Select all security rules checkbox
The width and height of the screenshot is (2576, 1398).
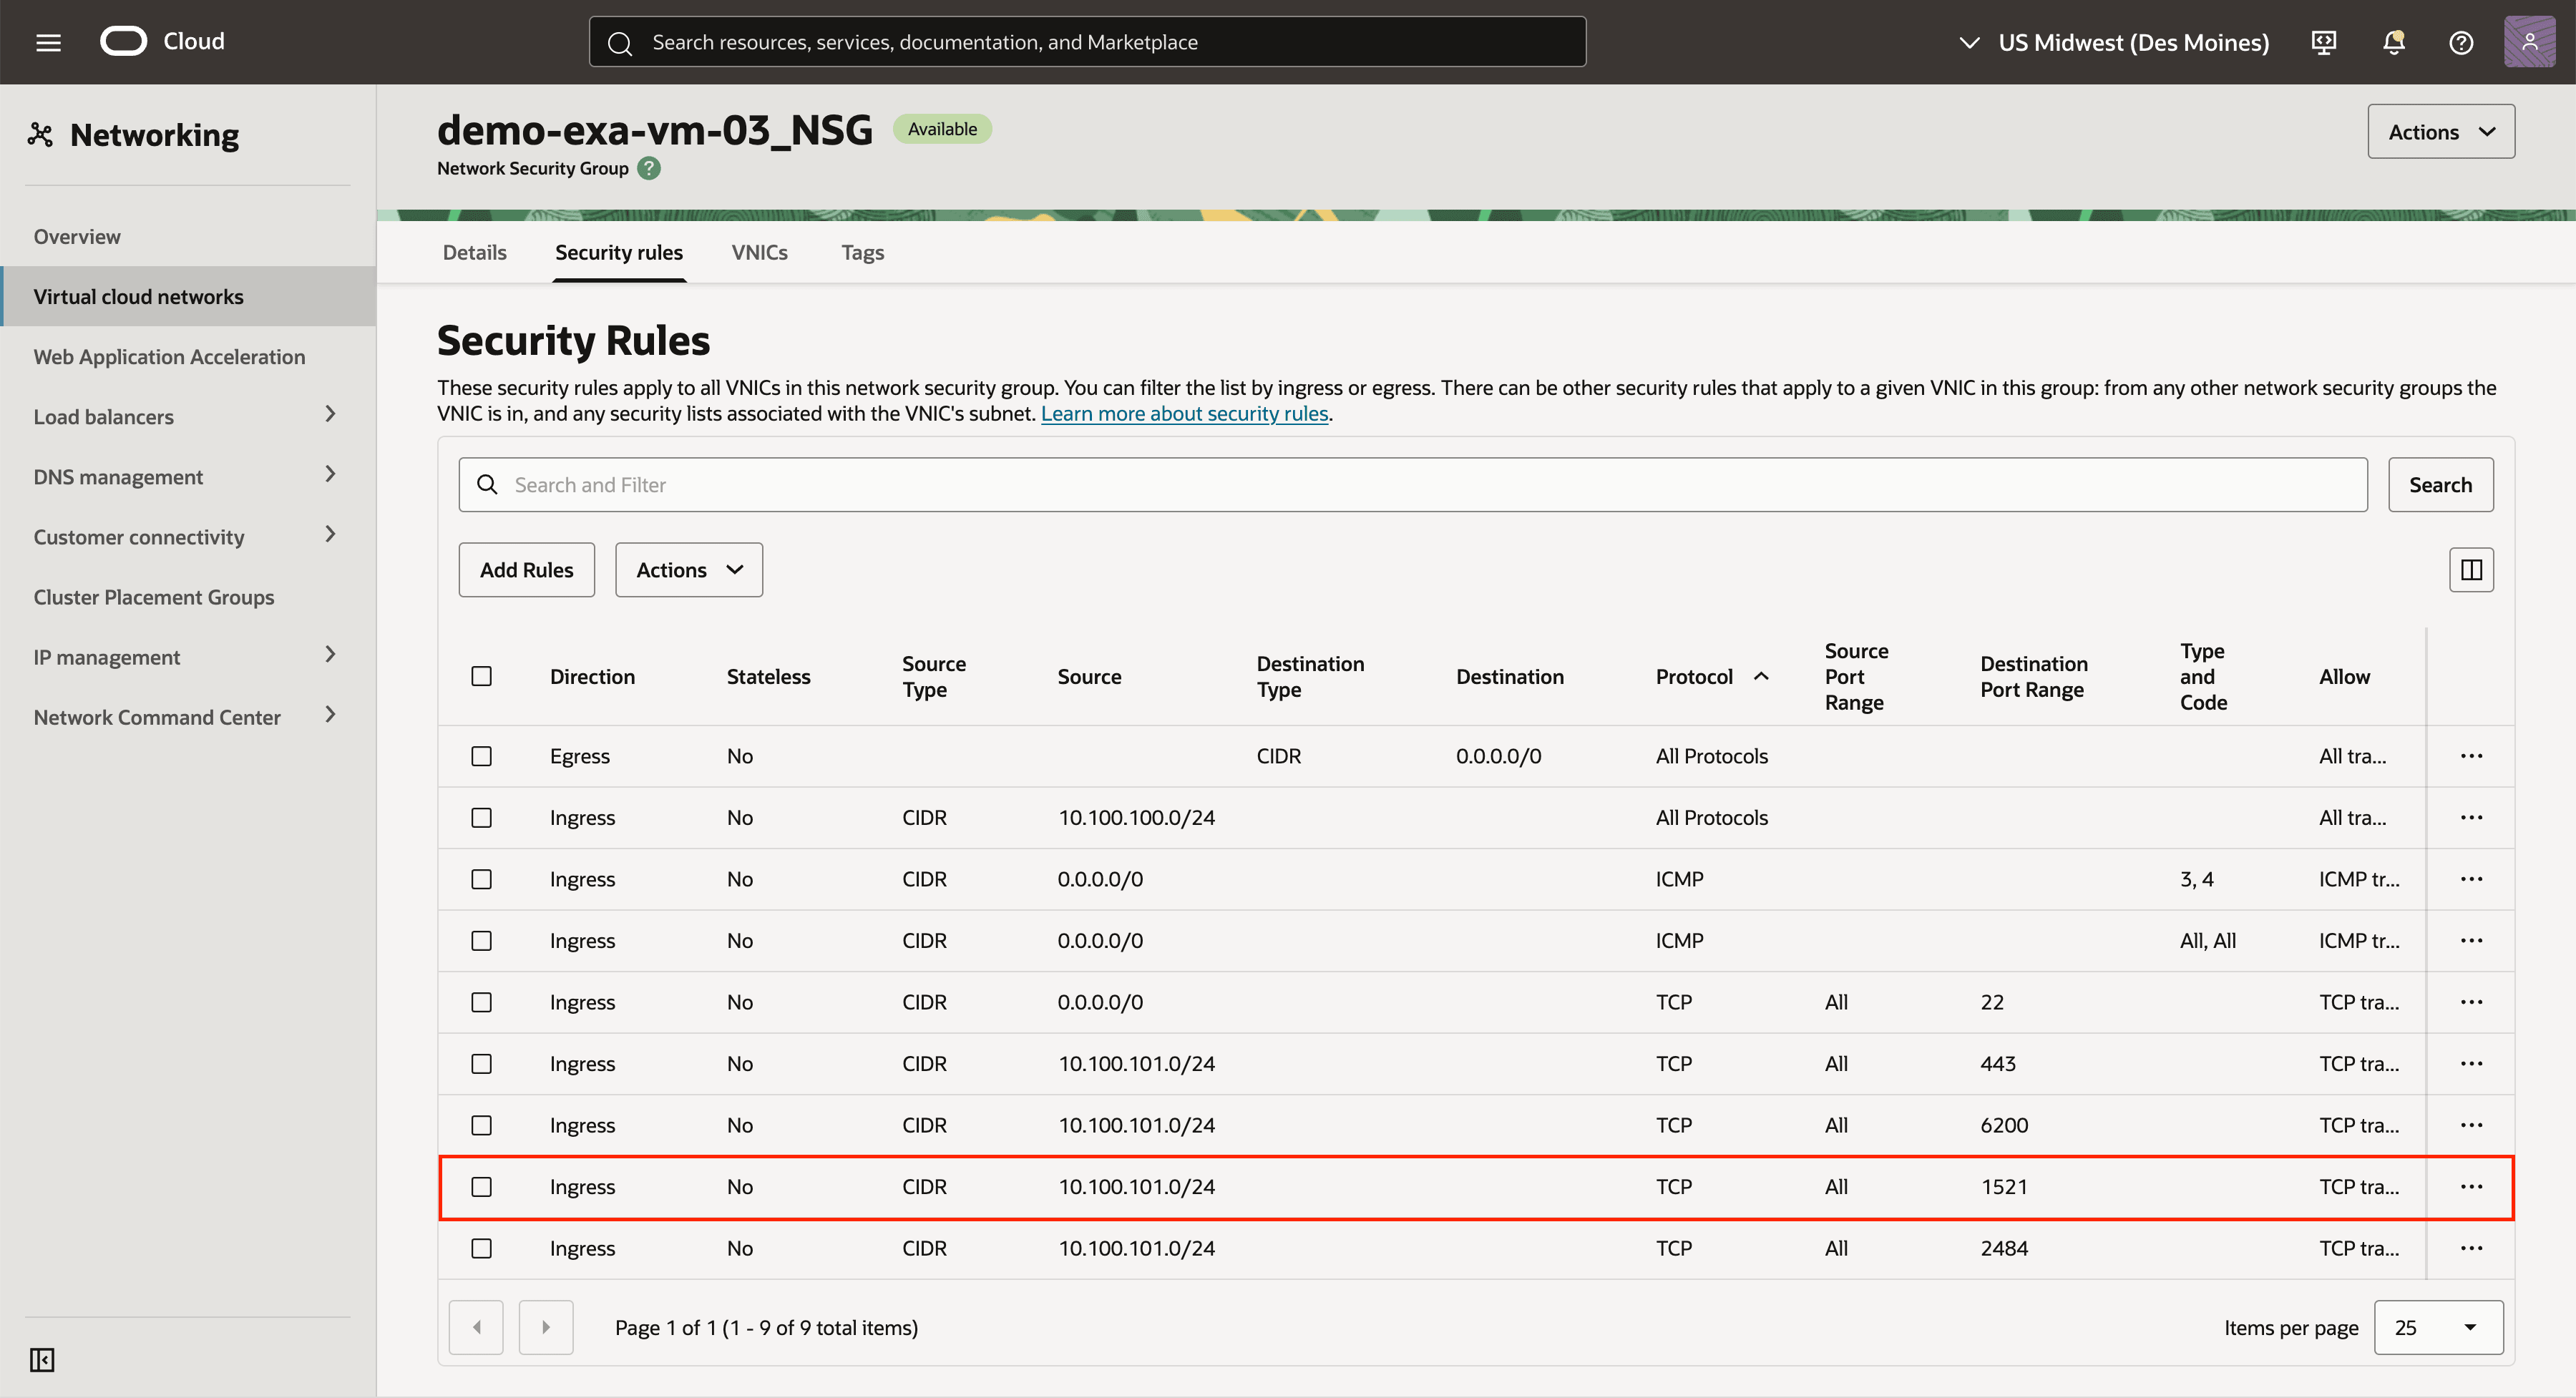click(x=482, y=676)
